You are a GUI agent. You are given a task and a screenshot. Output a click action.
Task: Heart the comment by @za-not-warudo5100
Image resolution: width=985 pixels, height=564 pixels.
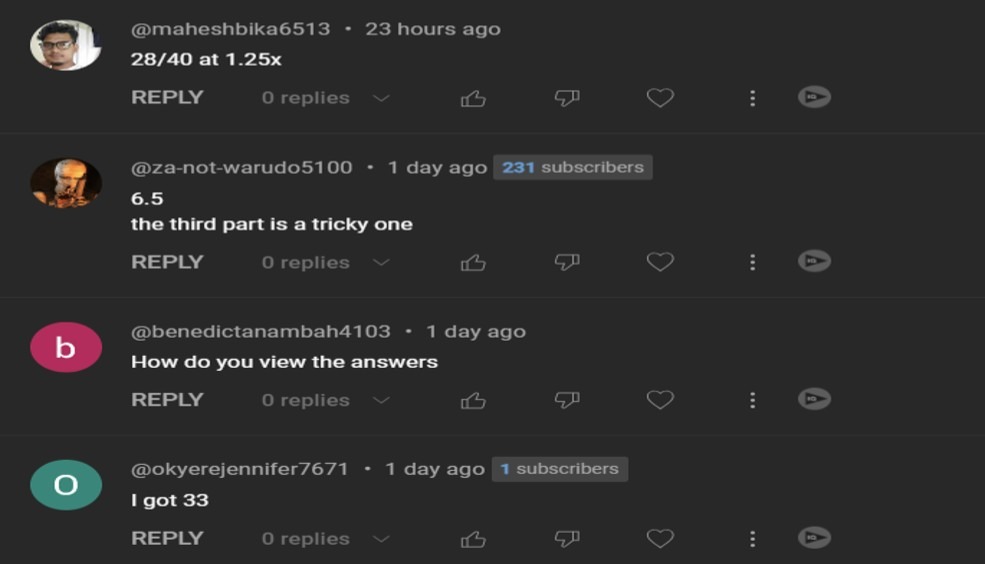pos(660,262)
